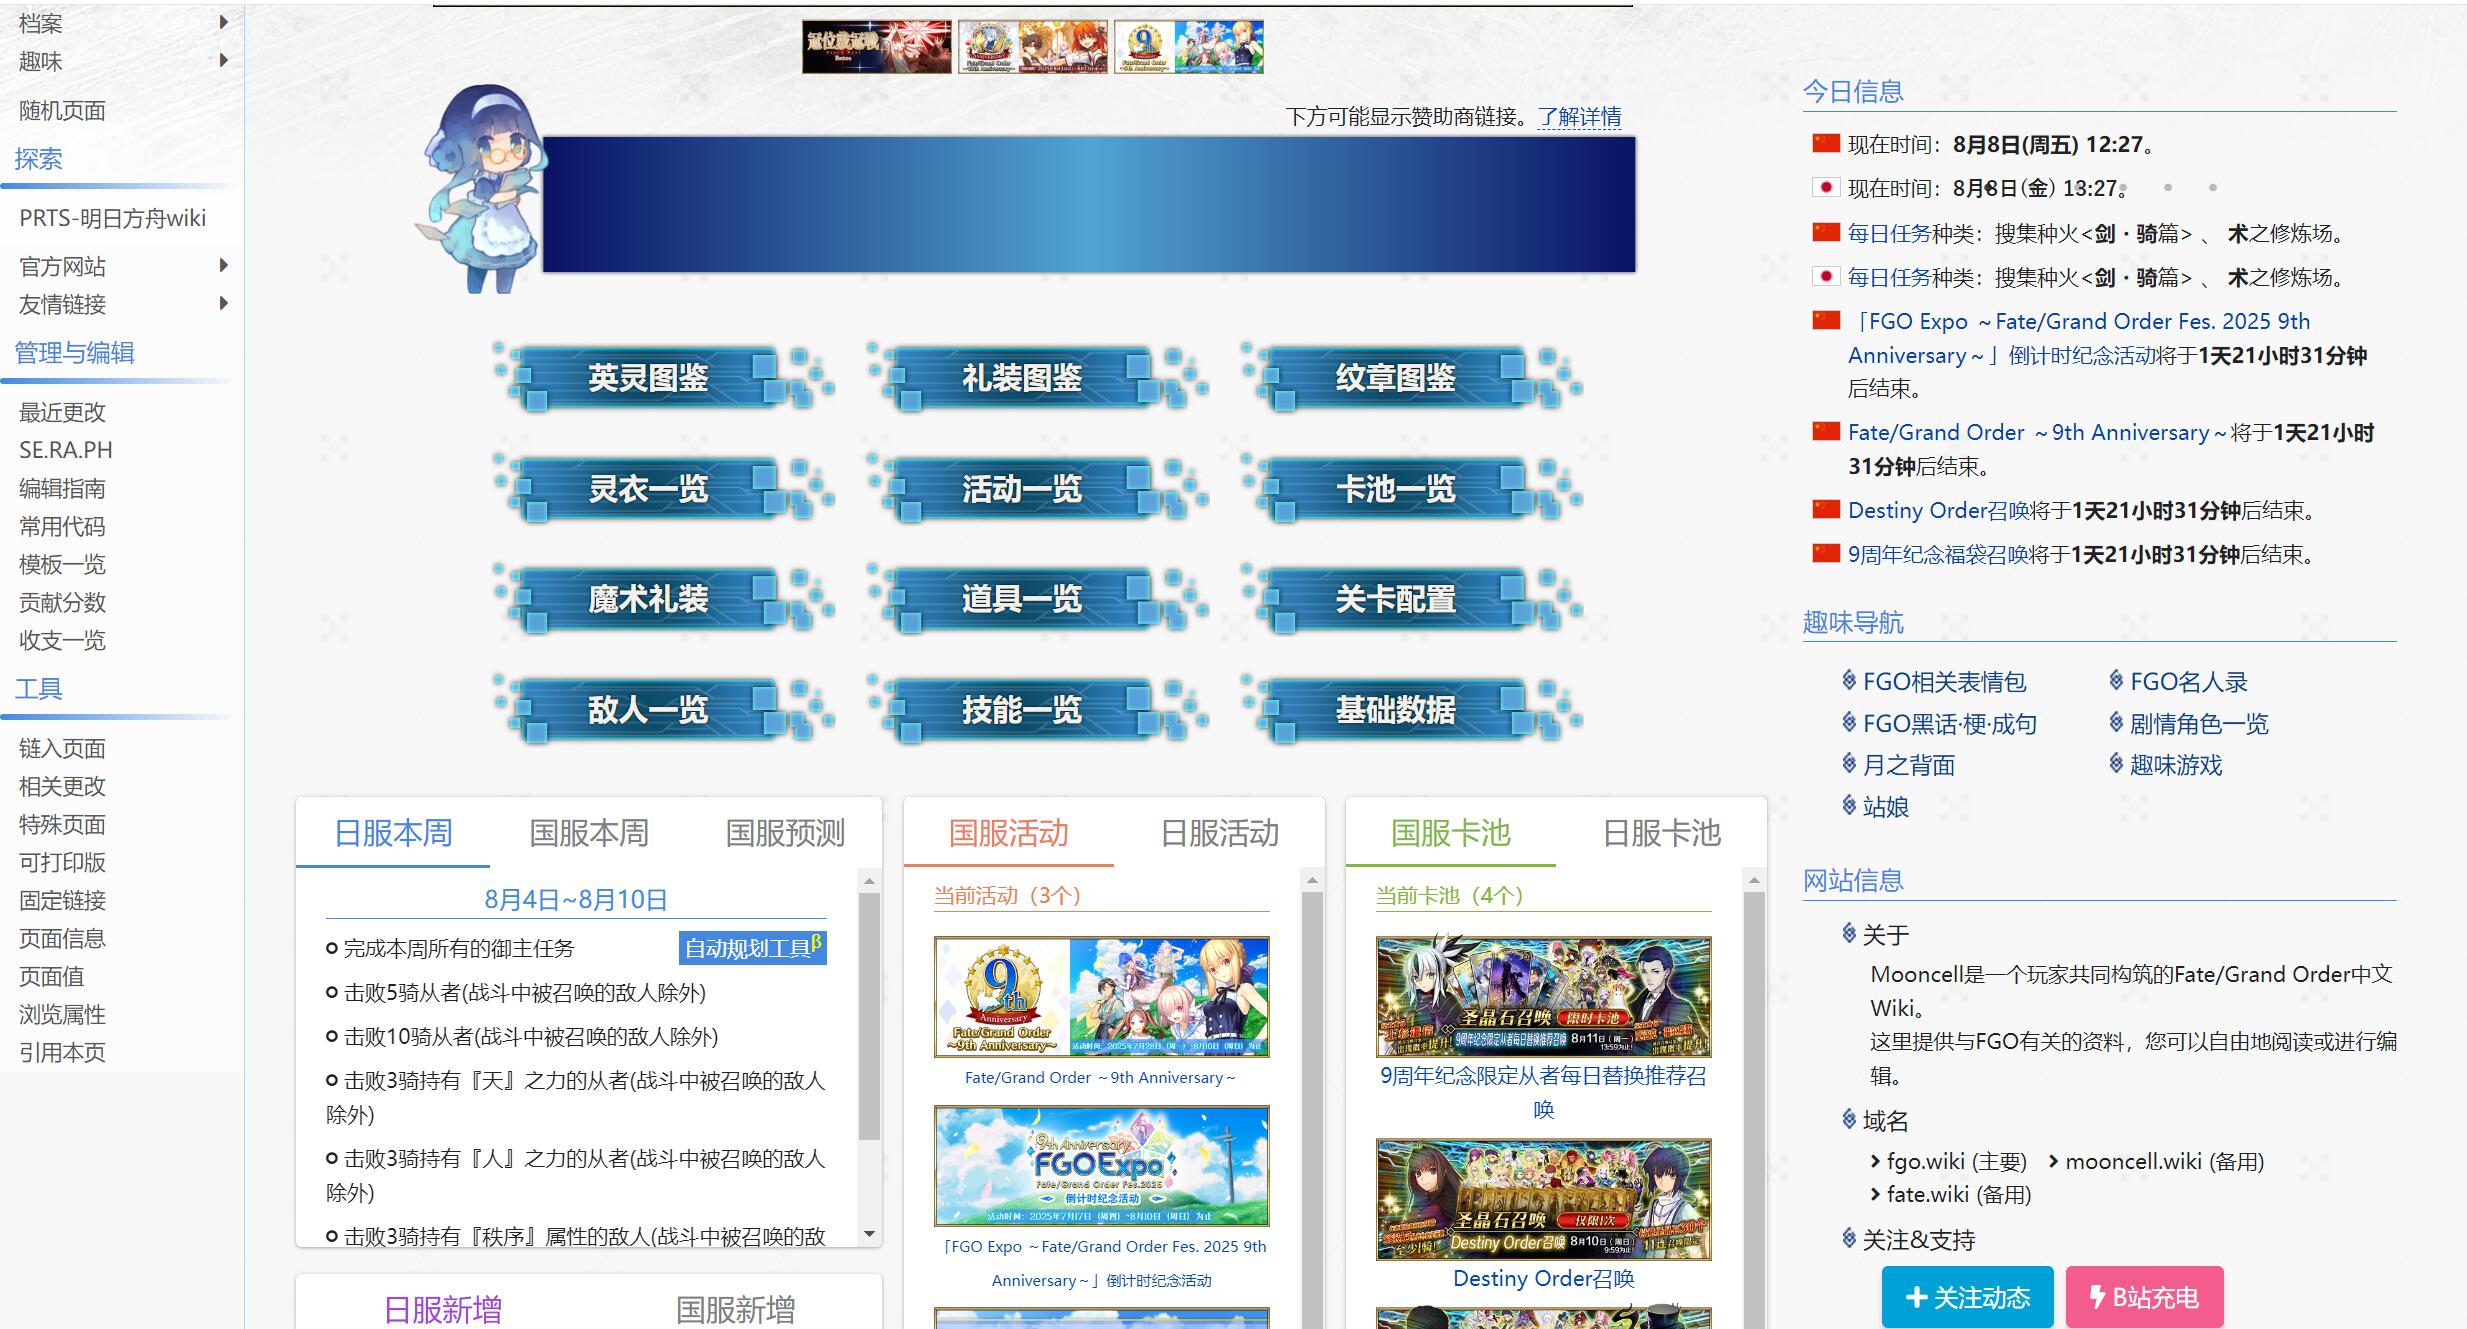Open the Destiny Order召唤 banner image

(1543, 1198)
